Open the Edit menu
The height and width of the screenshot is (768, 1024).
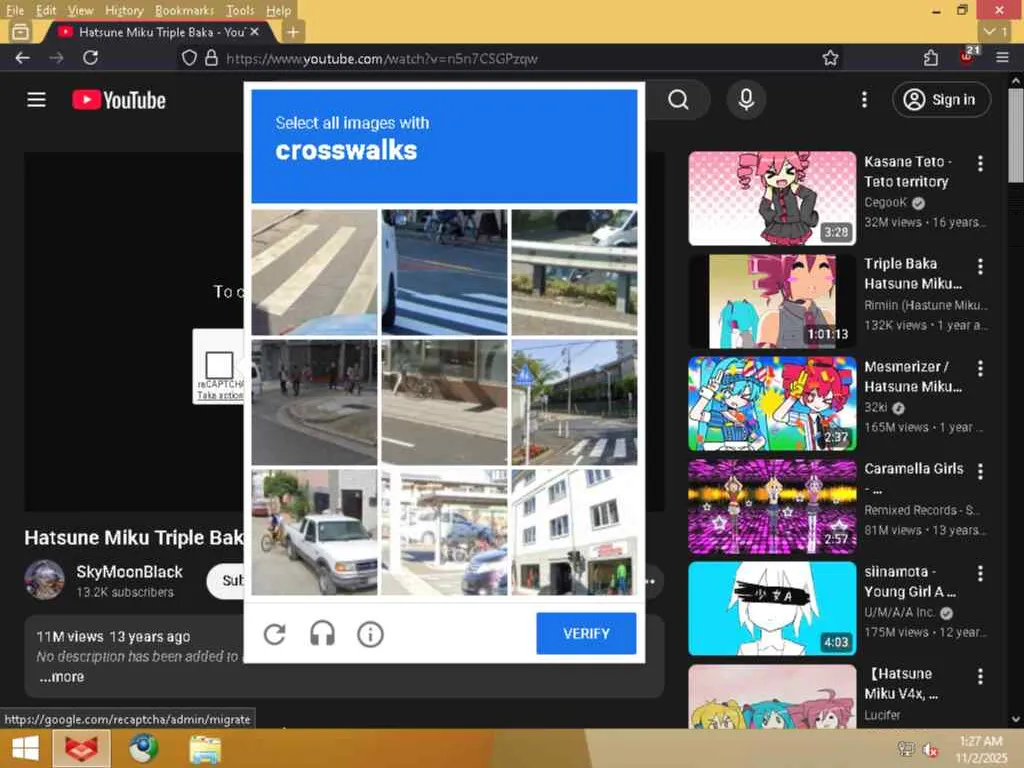point(46,10)
